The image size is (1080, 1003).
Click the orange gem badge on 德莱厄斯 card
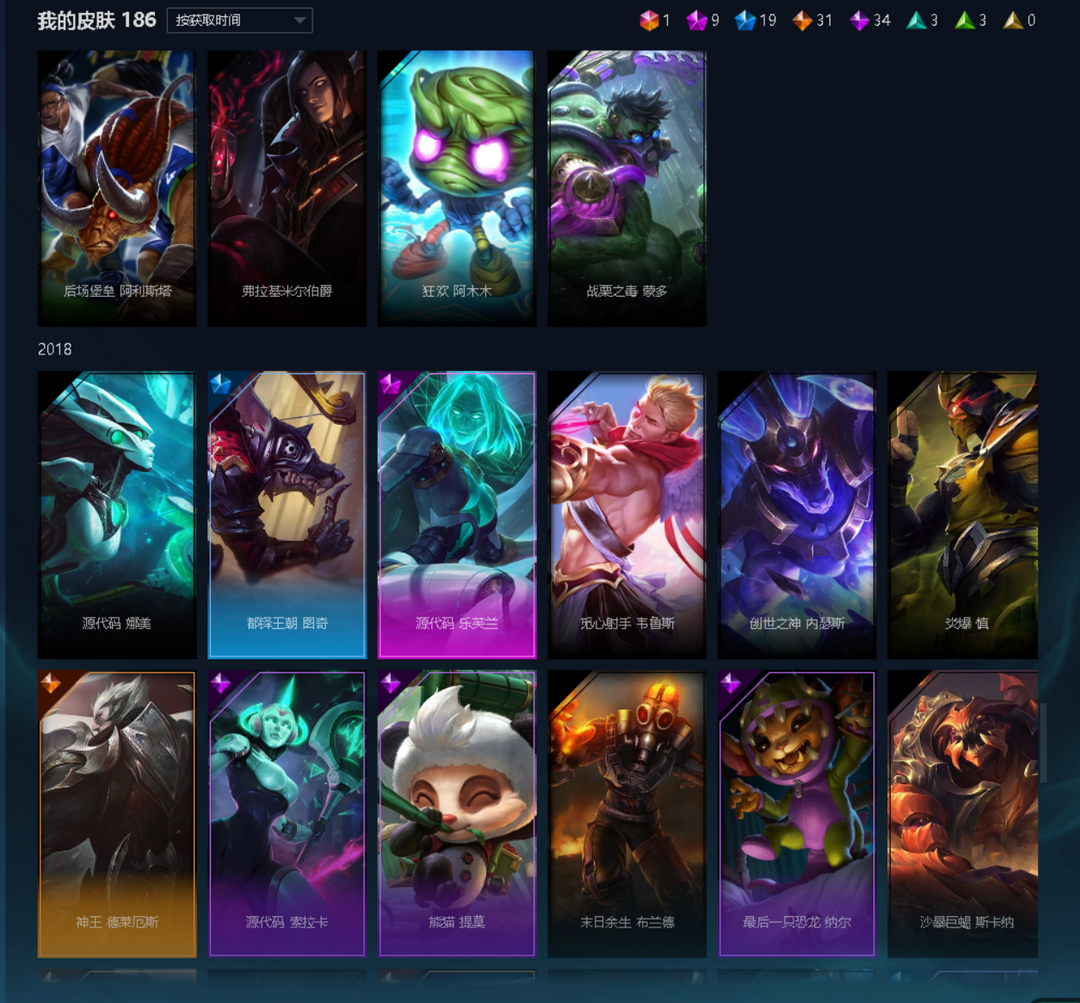coord(50,683)
